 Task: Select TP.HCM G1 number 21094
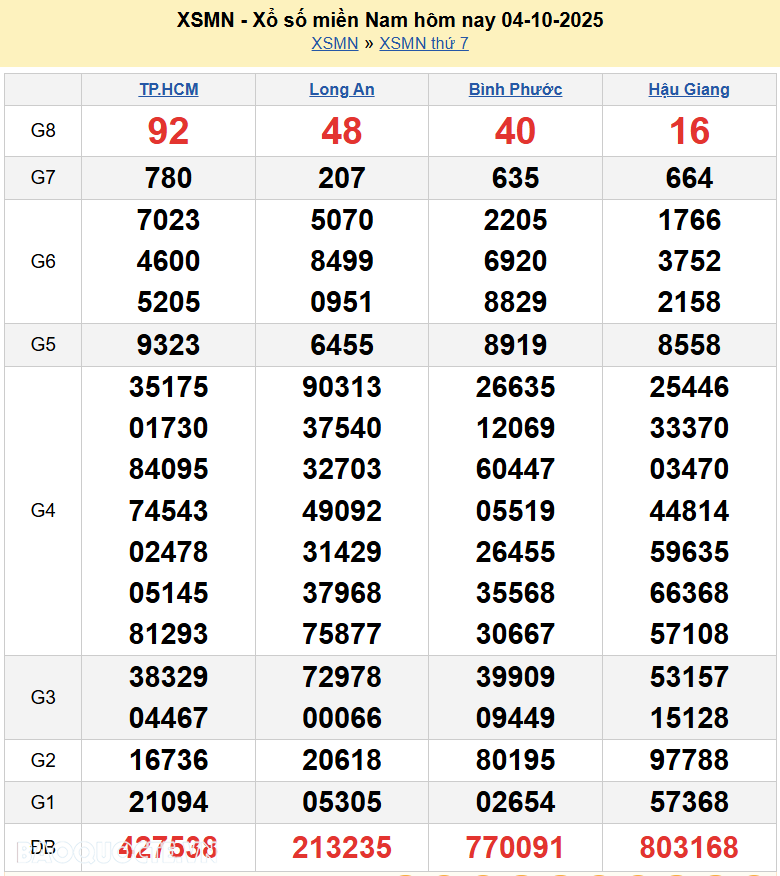[168, 802]
